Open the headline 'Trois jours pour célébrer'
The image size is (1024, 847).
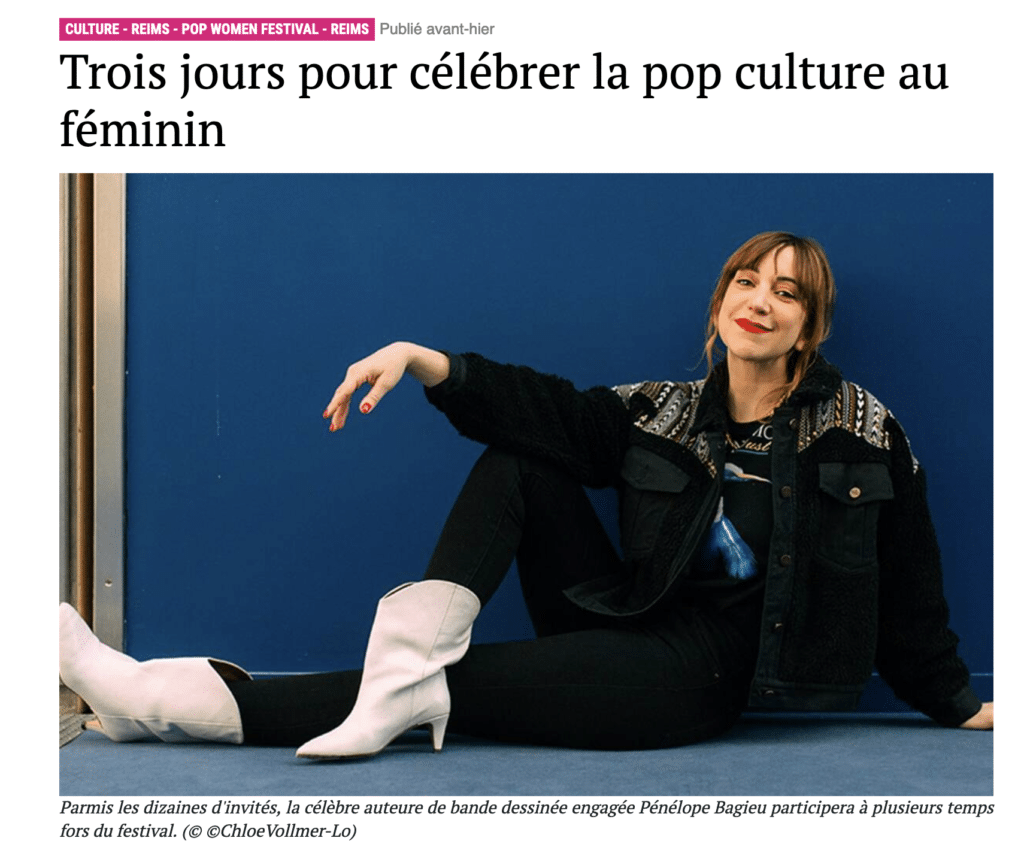pos(320,72)
